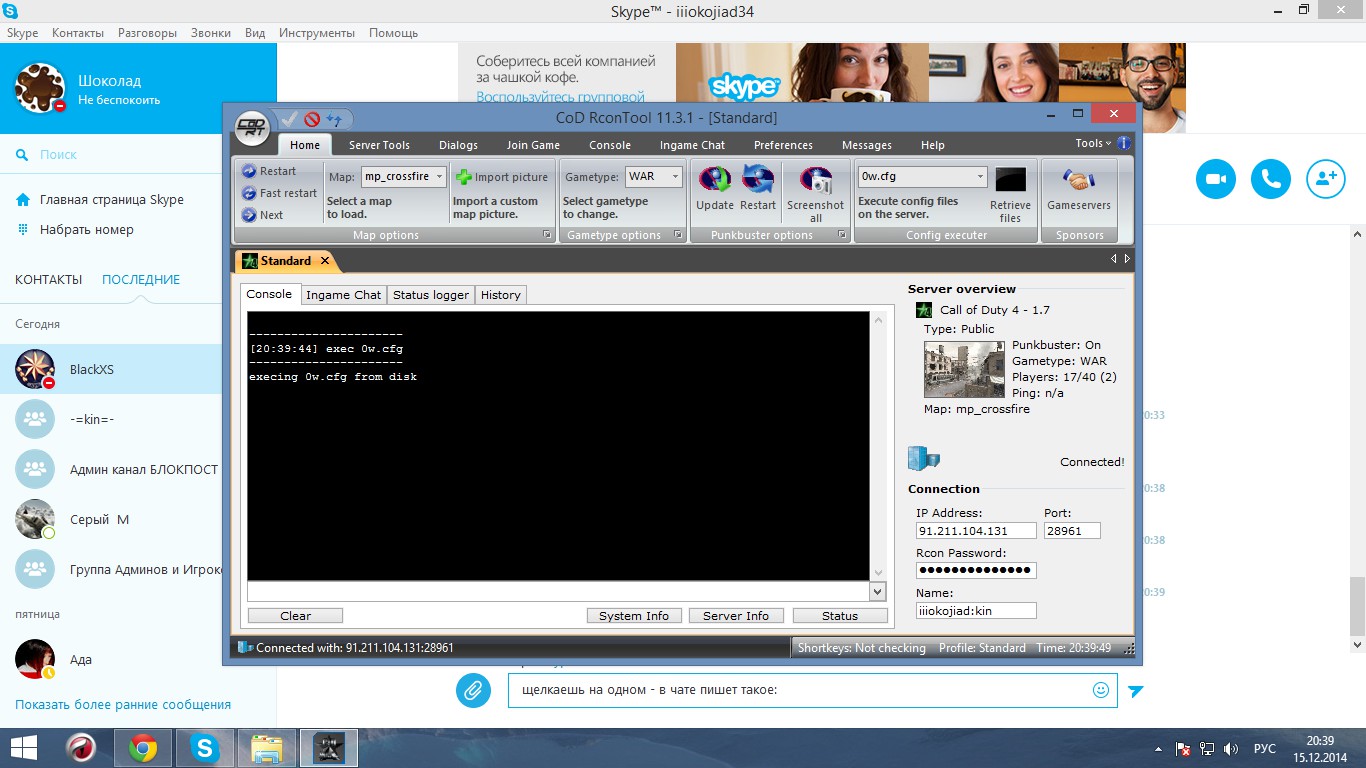Image resolution: width=1366 pixels, height=768 pixels.
Task: Click the Restart map icon in Map options
Action: pyautogui.click(x=249, y=171)
